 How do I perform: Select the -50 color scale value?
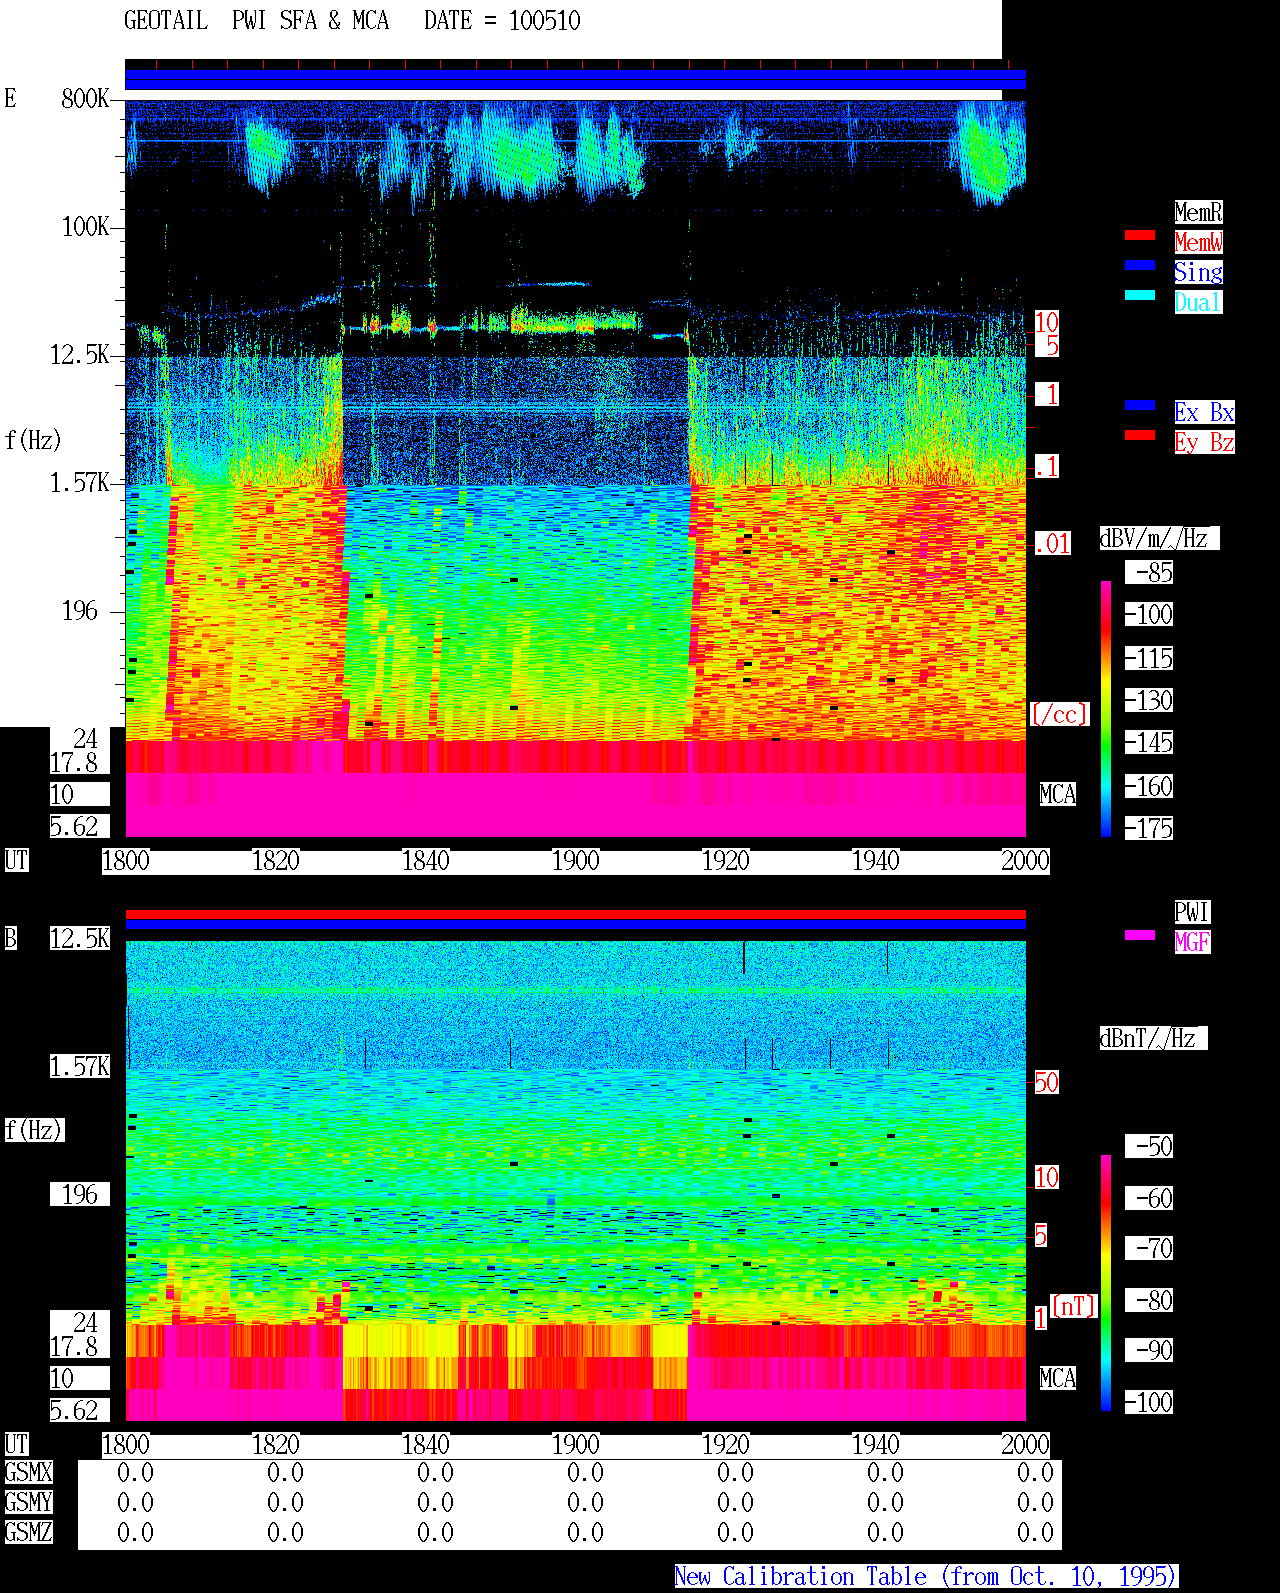(x=1149, y=1146)
